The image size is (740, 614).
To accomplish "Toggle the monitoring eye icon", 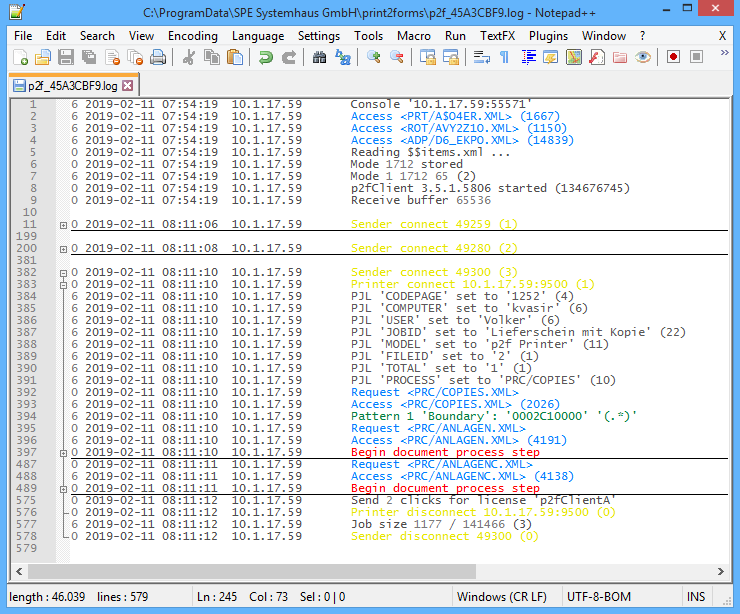I will 643,57.
